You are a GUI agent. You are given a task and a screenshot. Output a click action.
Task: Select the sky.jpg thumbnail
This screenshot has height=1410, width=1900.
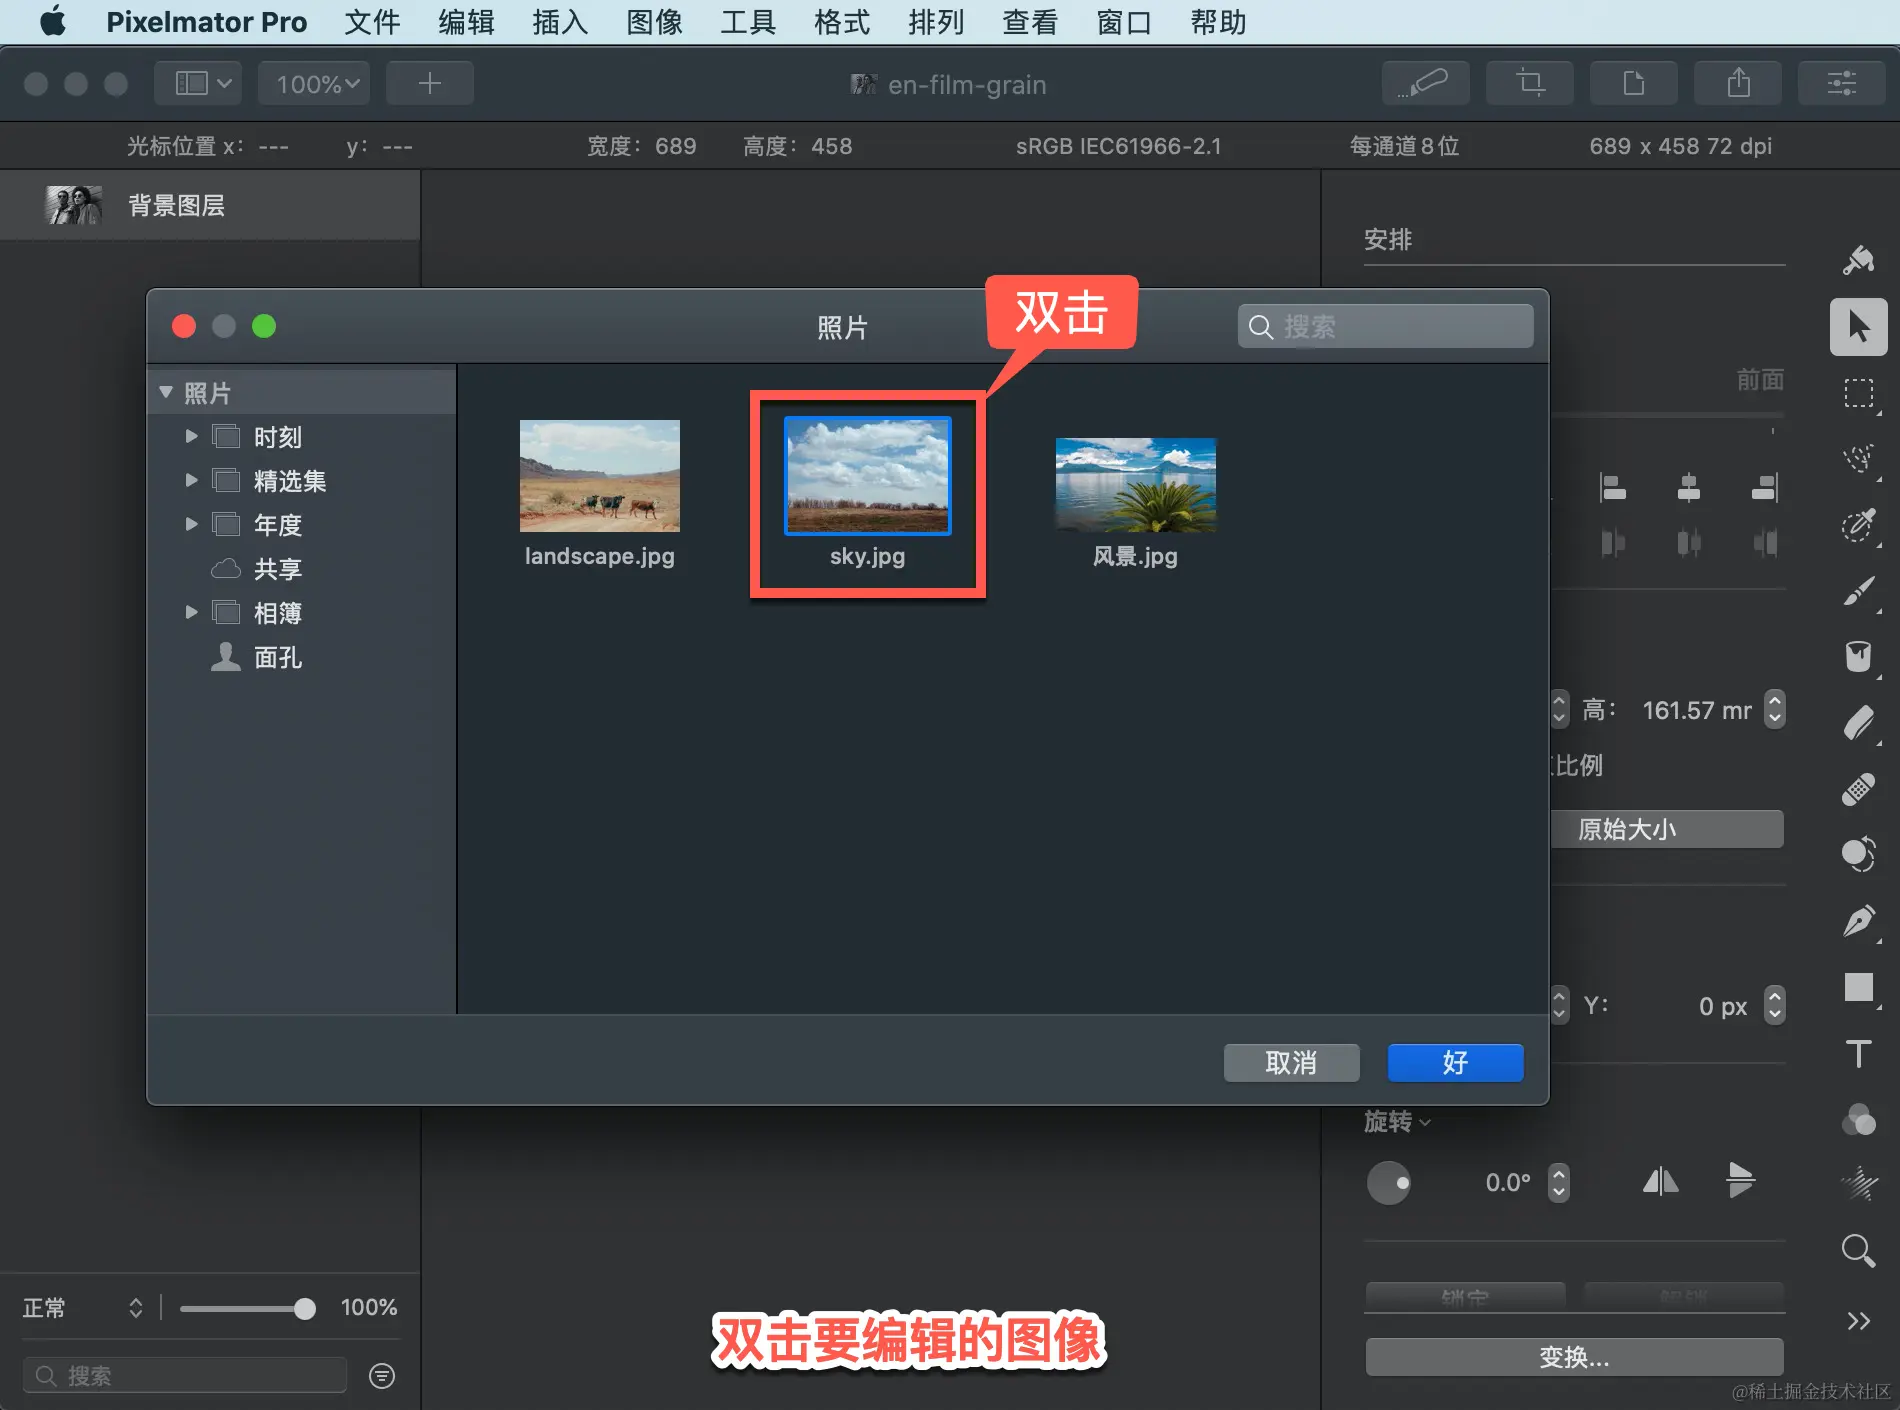[867, 476]
